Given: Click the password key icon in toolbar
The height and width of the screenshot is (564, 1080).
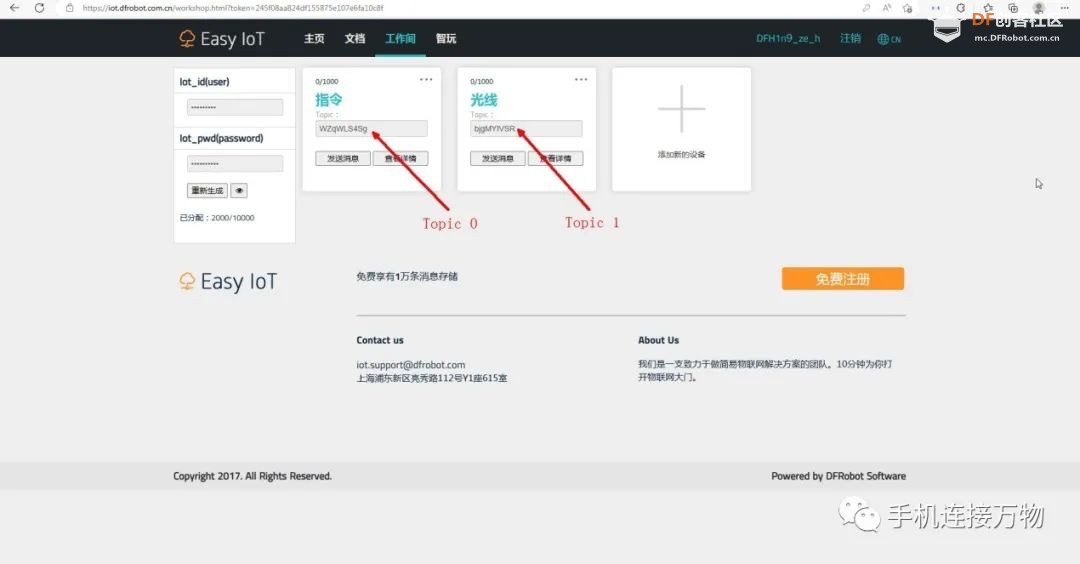Looking at the screenshot, I should (x=866, y=8).
